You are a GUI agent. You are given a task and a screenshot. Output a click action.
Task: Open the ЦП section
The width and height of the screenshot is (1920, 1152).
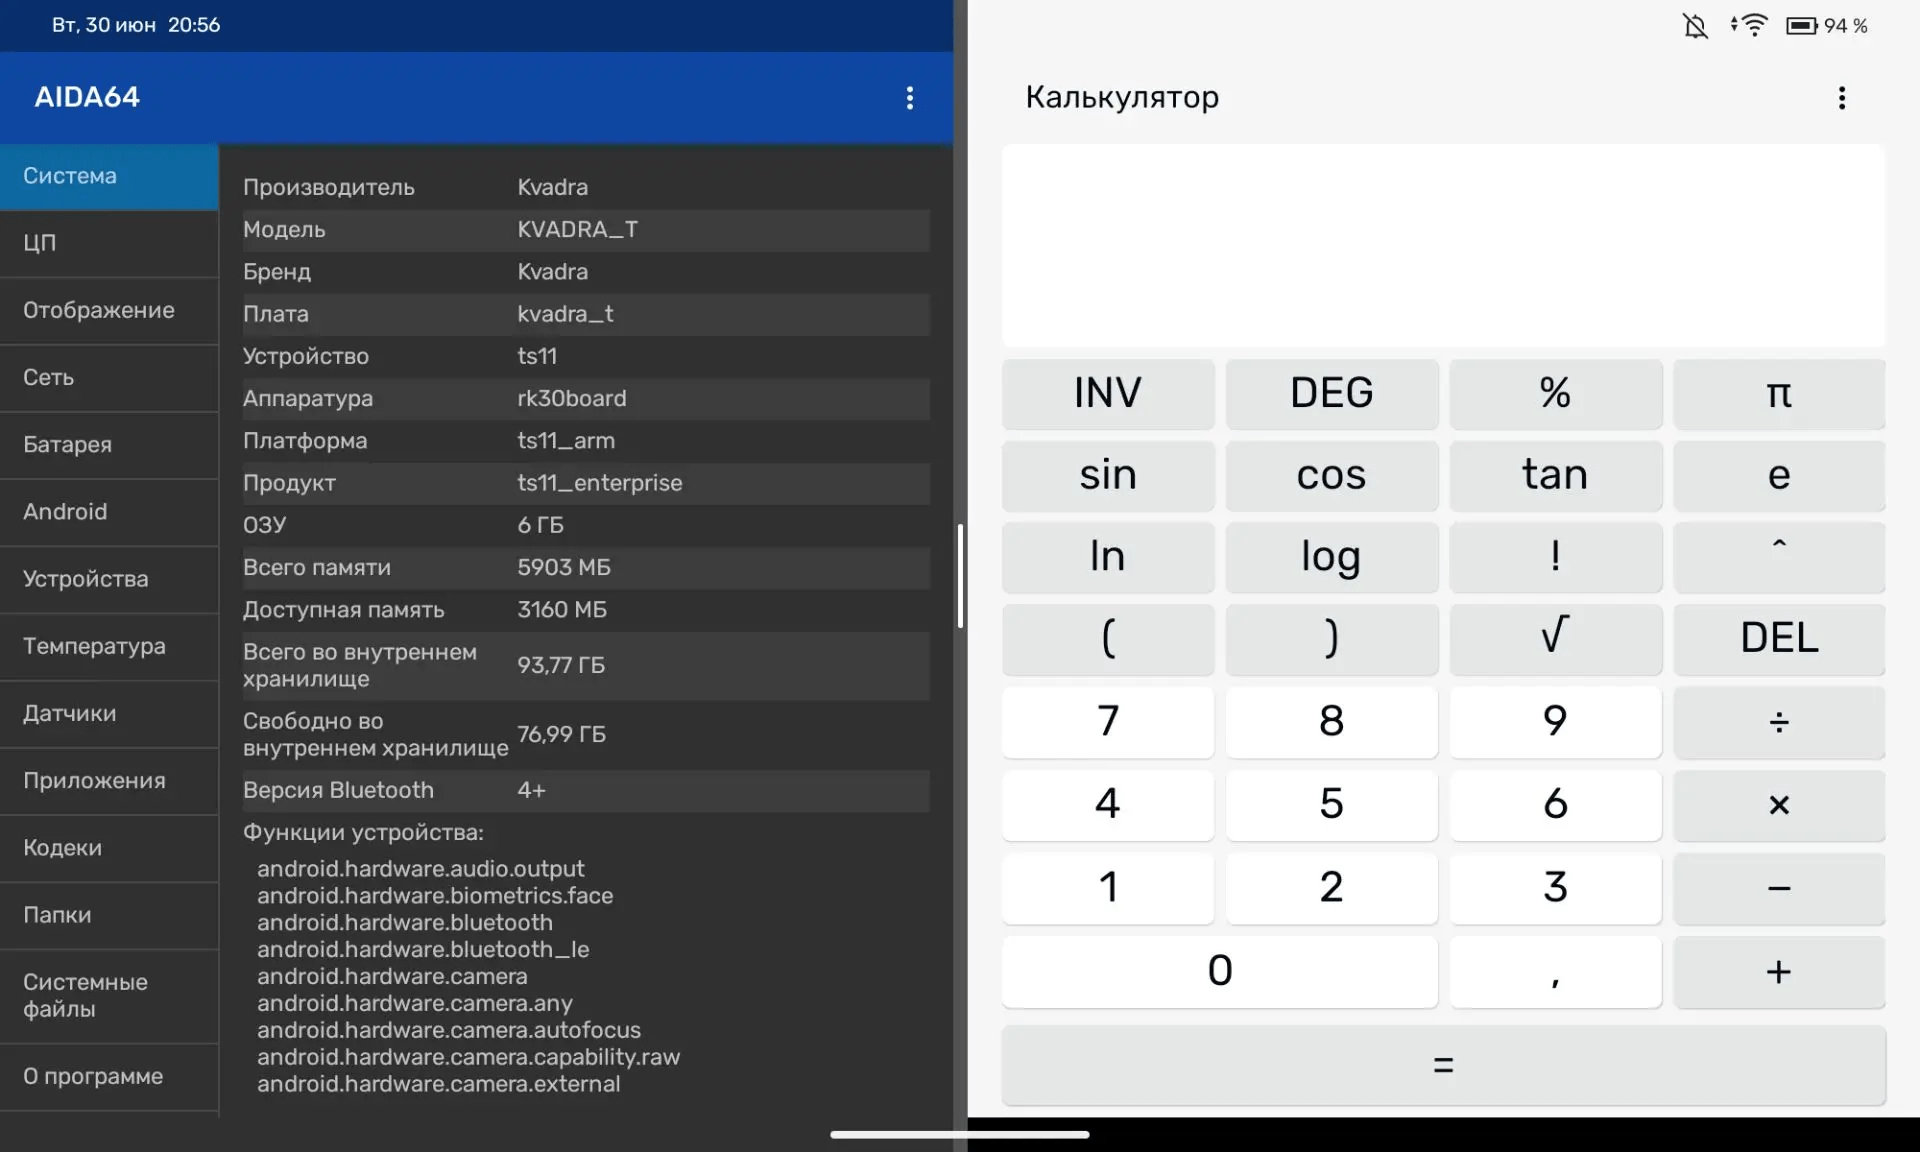tap(109, 243)
